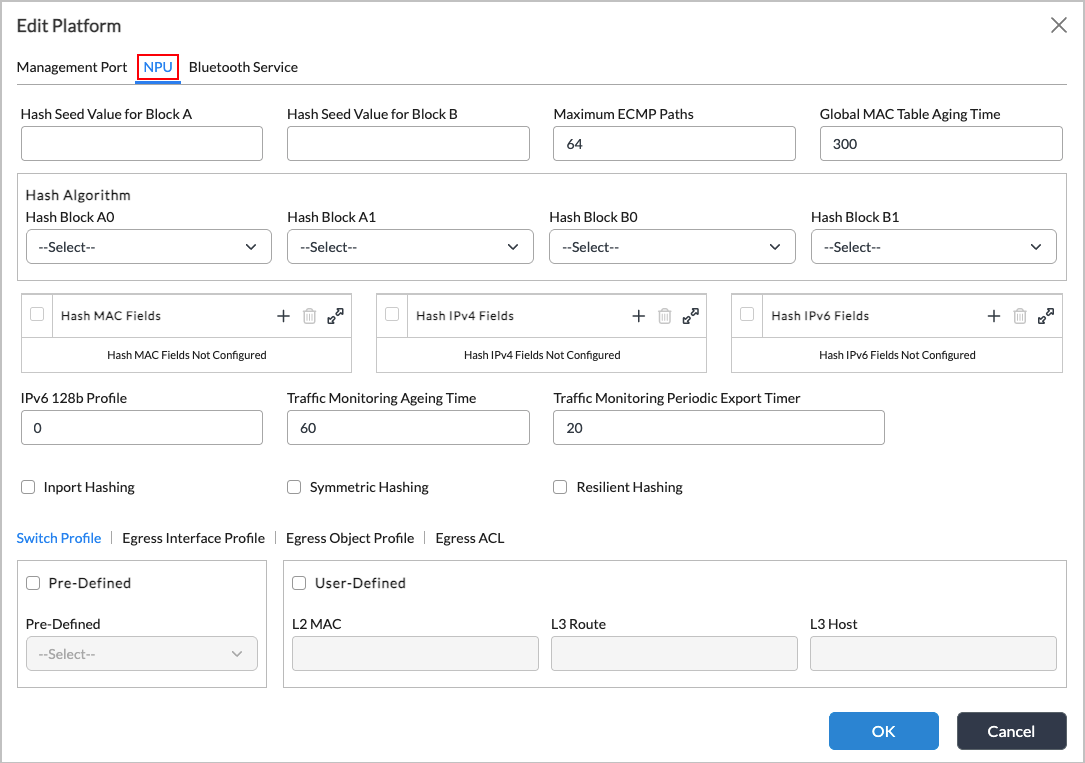The image size is (1085, 763).
Task: Add a new Hash IPv6 Fields entry
Action: 994,316
